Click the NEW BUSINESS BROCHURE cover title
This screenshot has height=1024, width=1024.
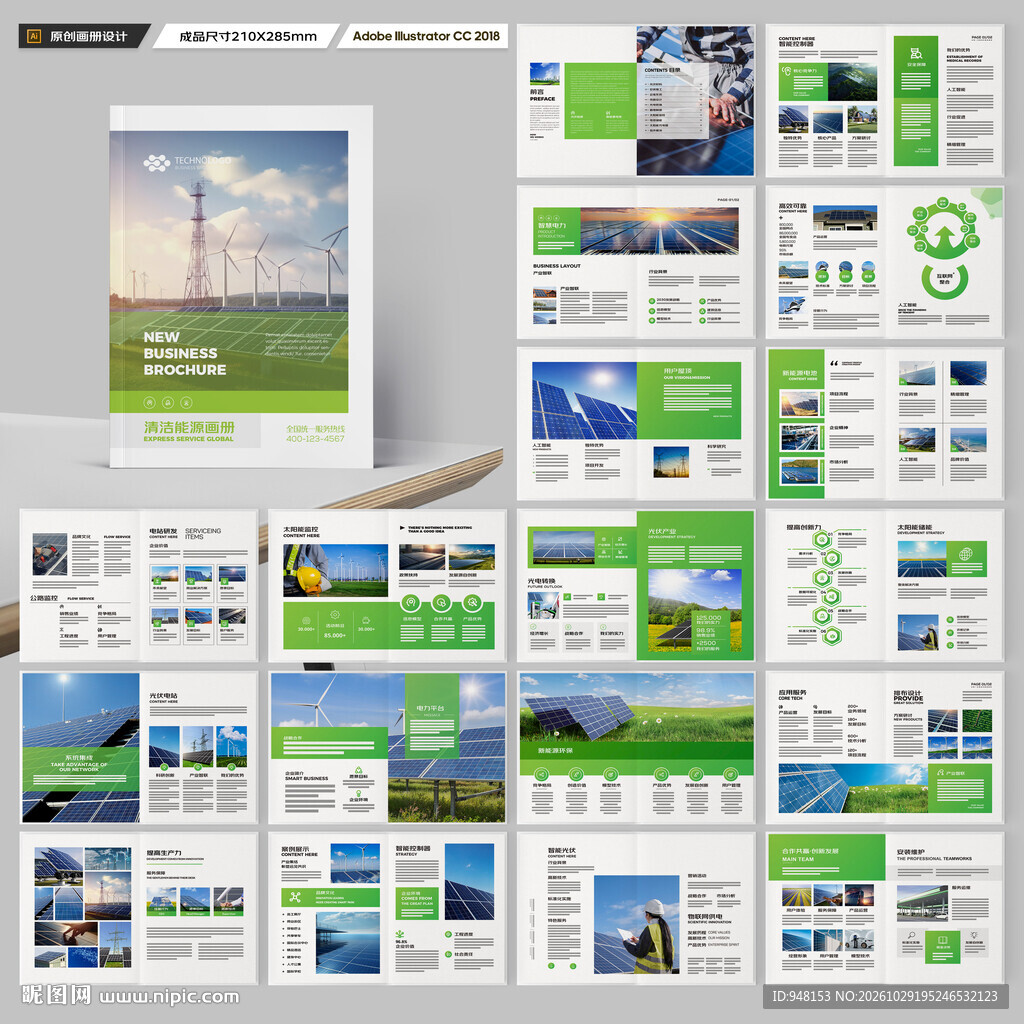pyautogui.click(x=185, y=353)
